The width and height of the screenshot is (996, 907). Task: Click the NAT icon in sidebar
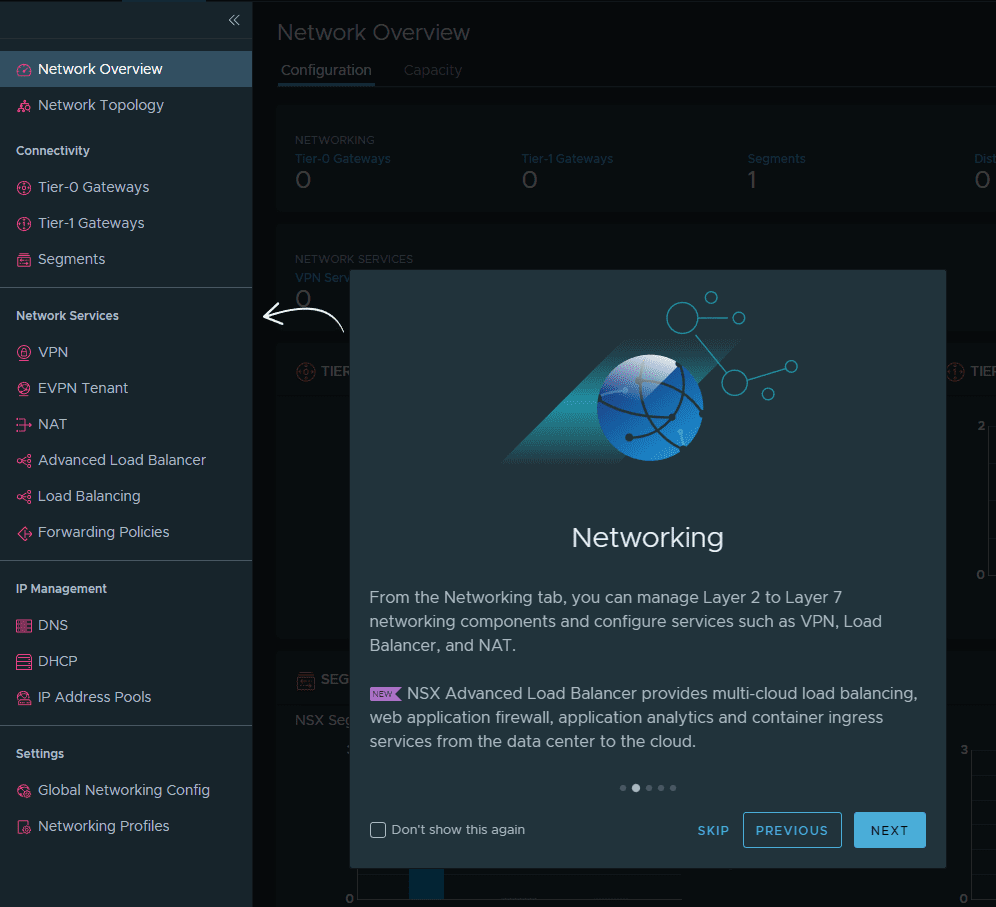click(x=24, y=425)
